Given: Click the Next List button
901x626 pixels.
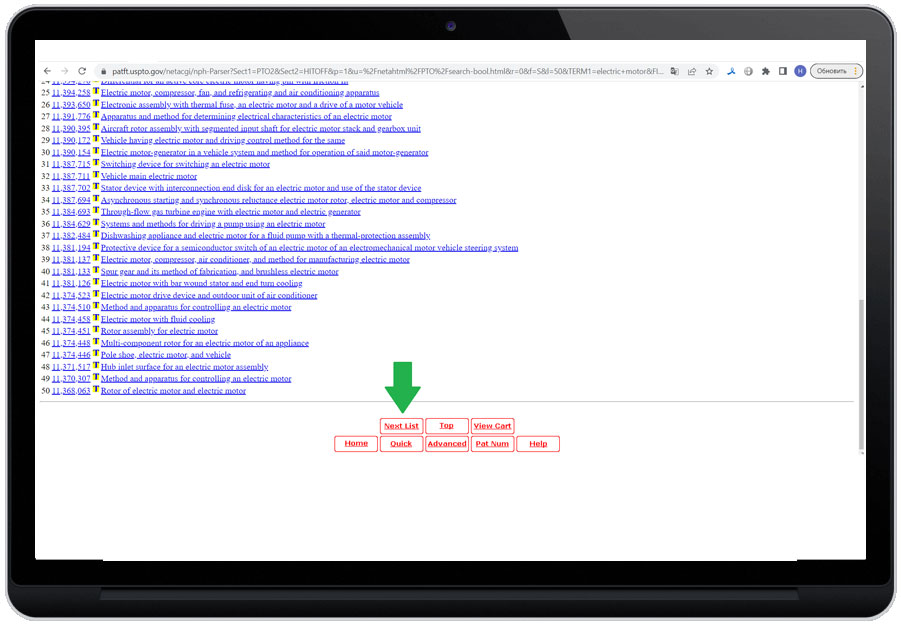Looking at the screenshot, I should 401,426.
